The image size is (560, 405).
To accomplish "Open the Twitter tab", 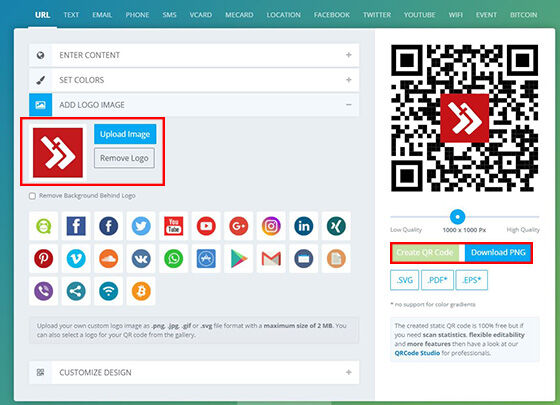I will (377, 15).
